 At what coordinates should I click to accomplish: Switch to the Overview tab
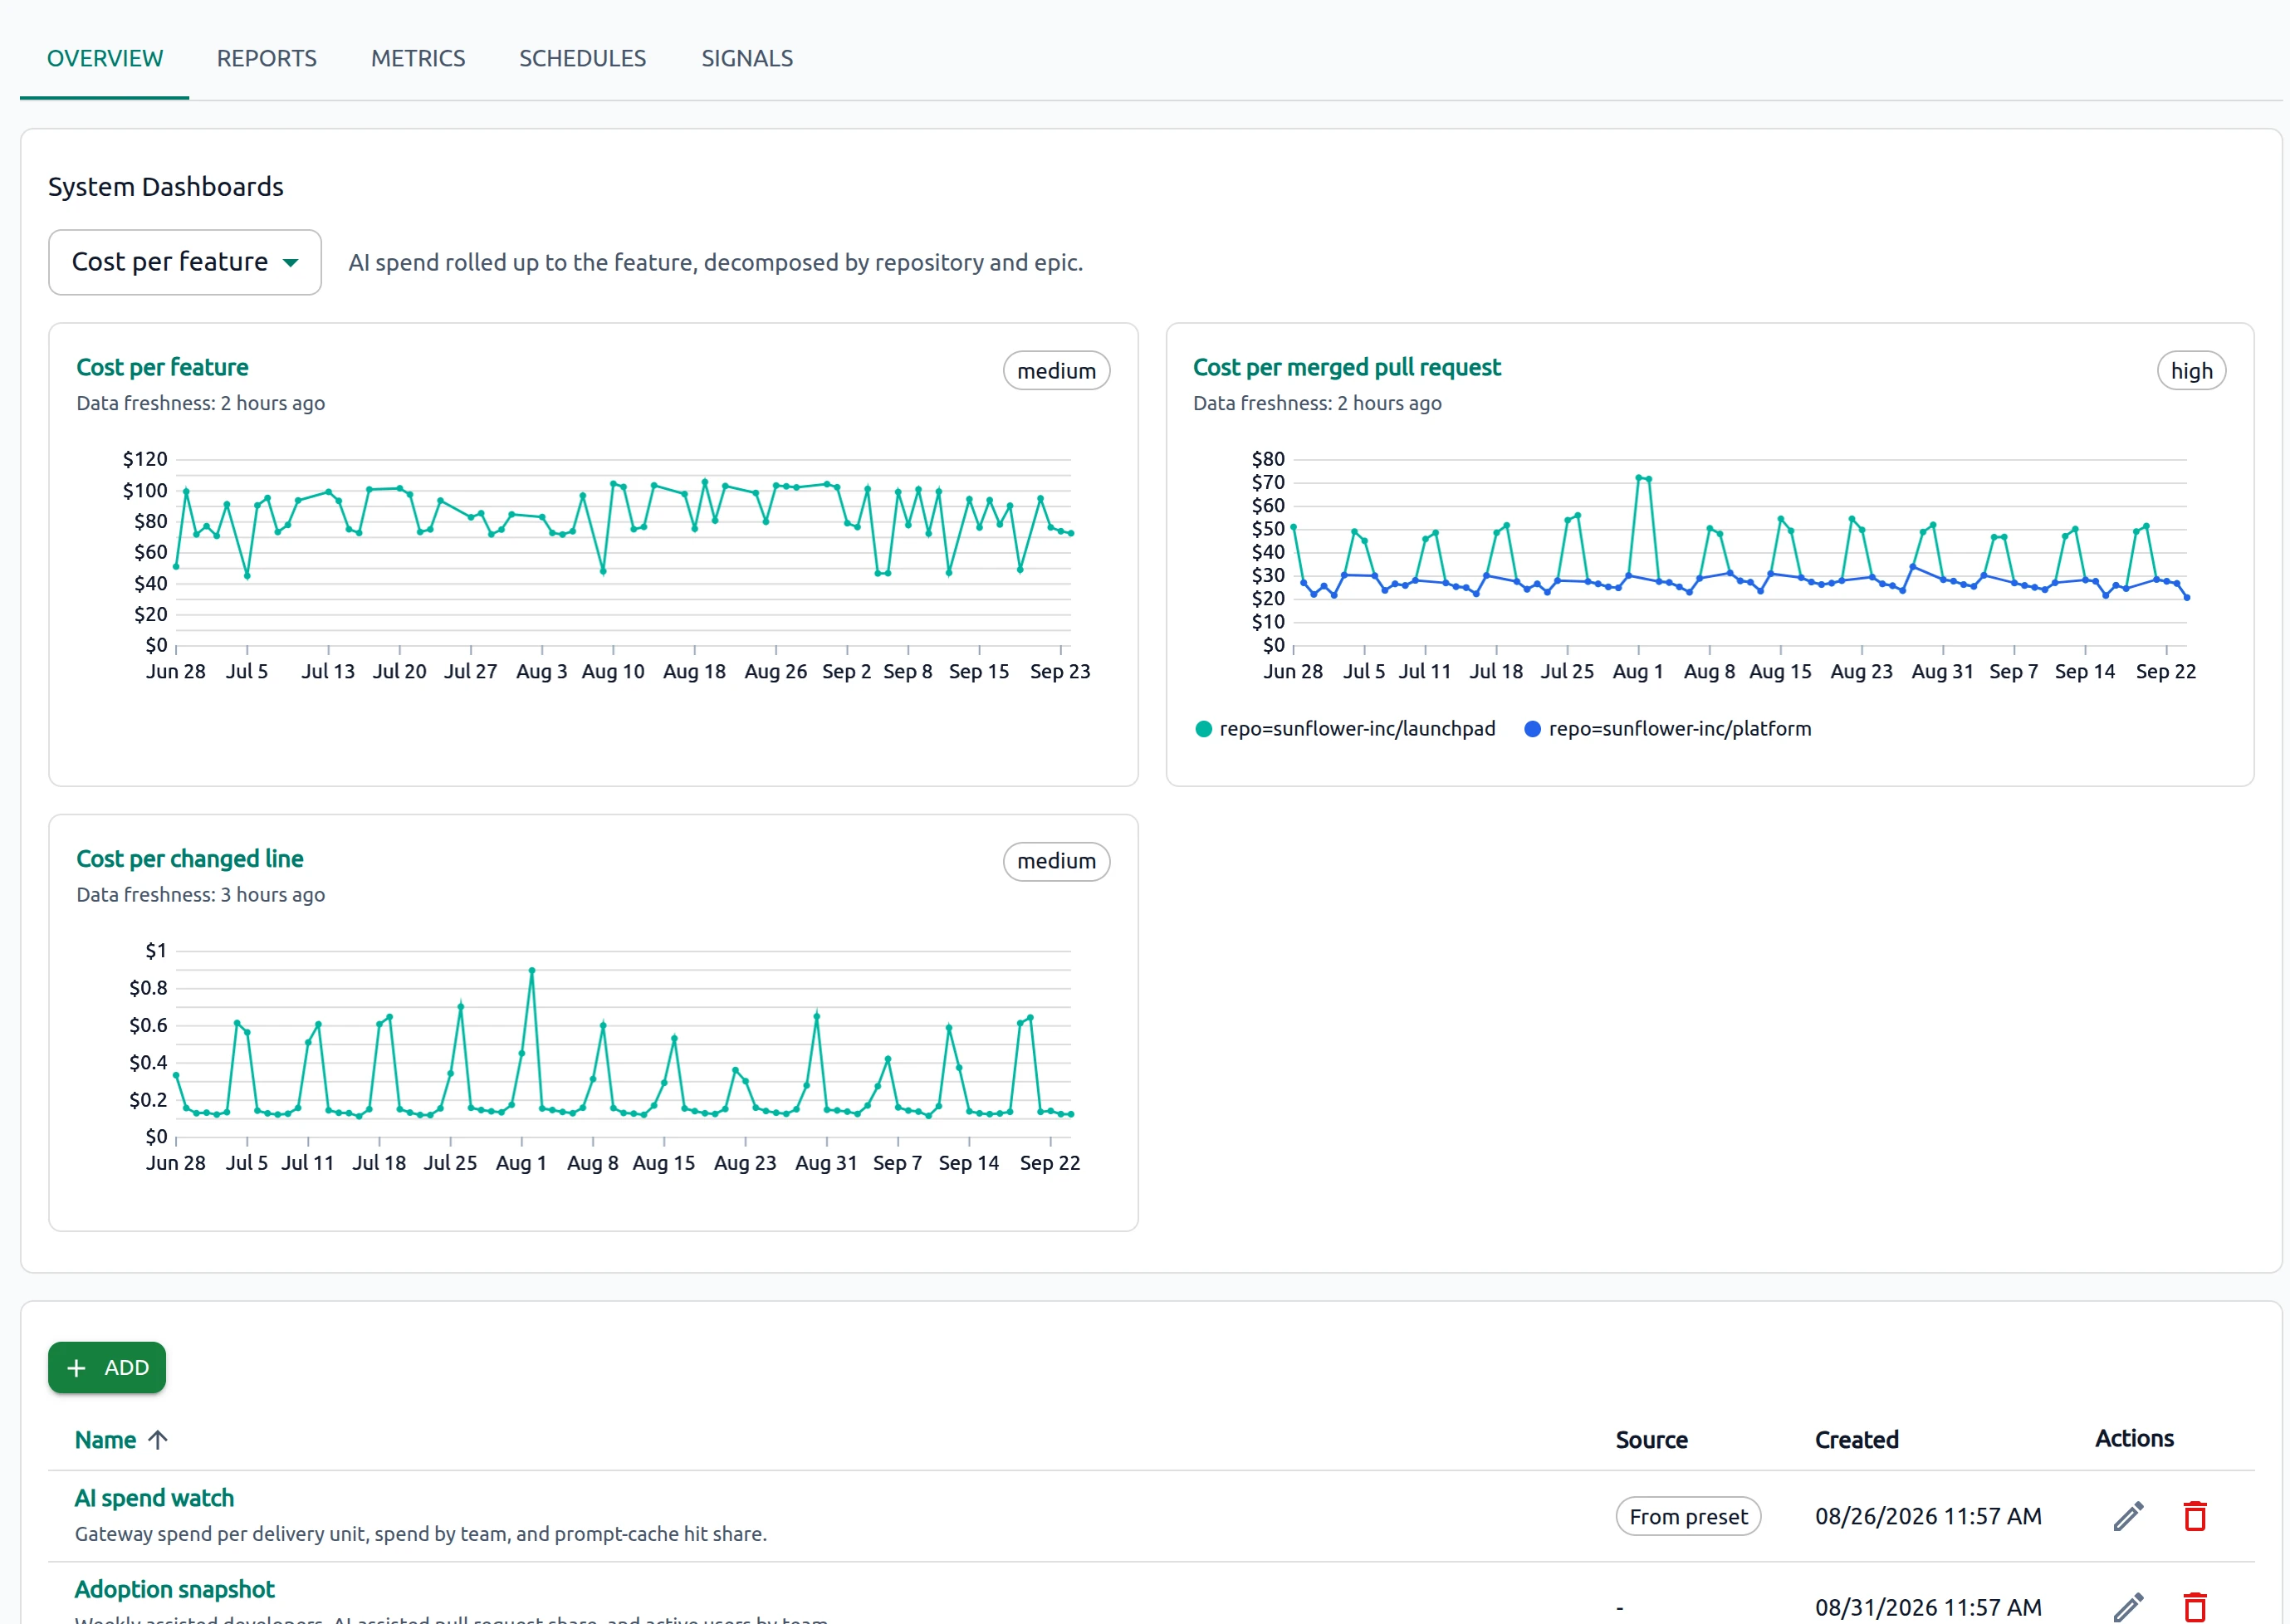pyautogui.click(x=105, y=58)
